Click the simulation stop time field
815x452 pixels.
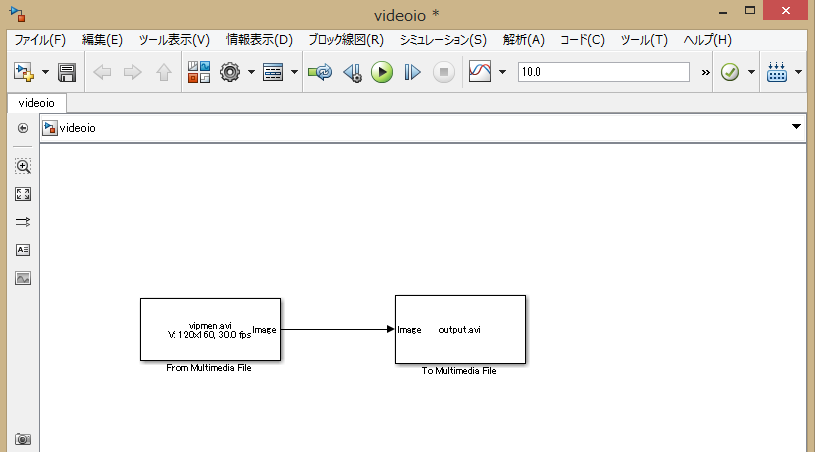click(x=603, y=72)
